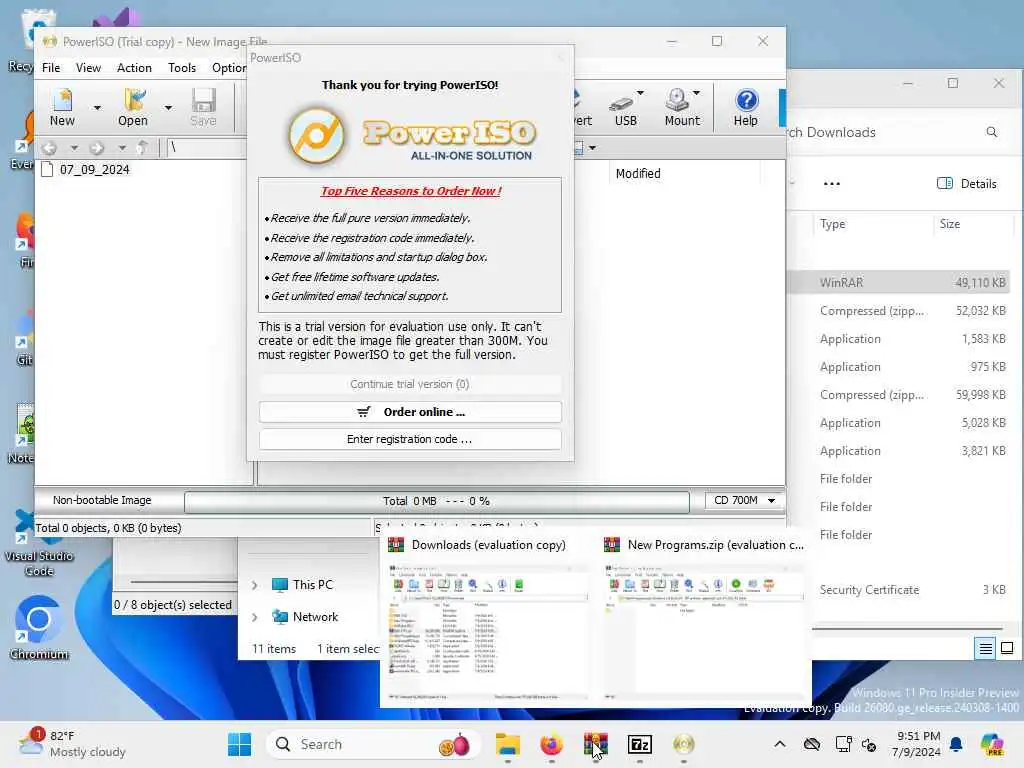This screenshot has height=768, width=1024.
Task: Open the Help toolbar icon
Action: [x=746, y=107]
